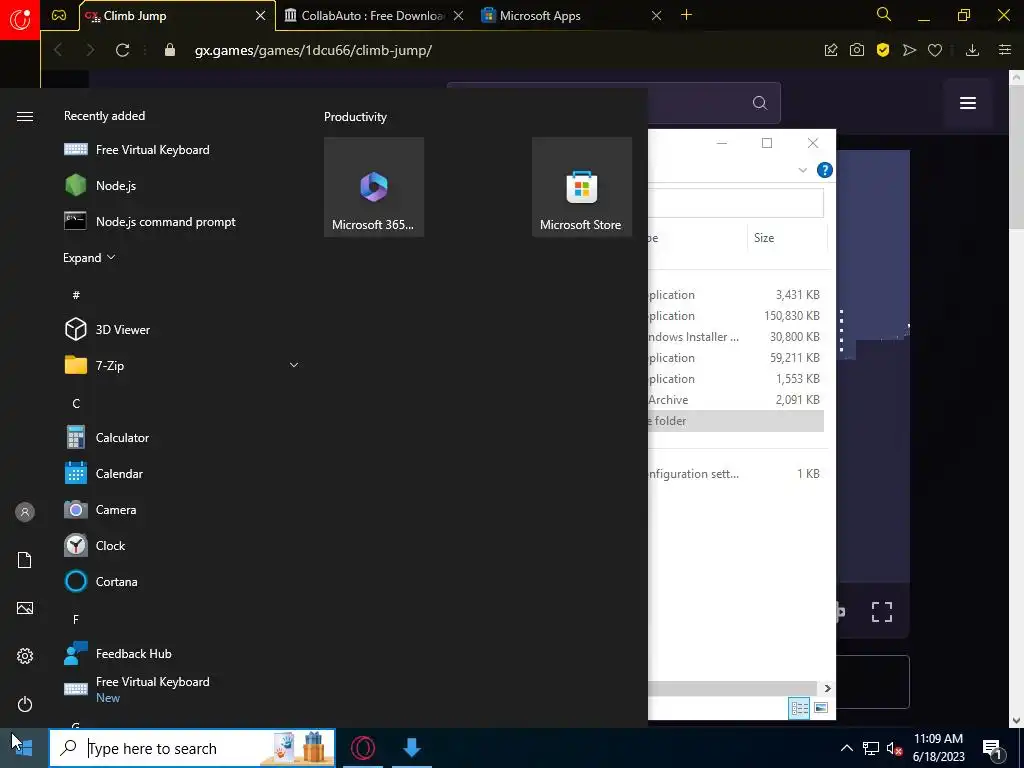Open Feedback Hub
Screen dimensions: 1024x768
(x=180, y=653)
